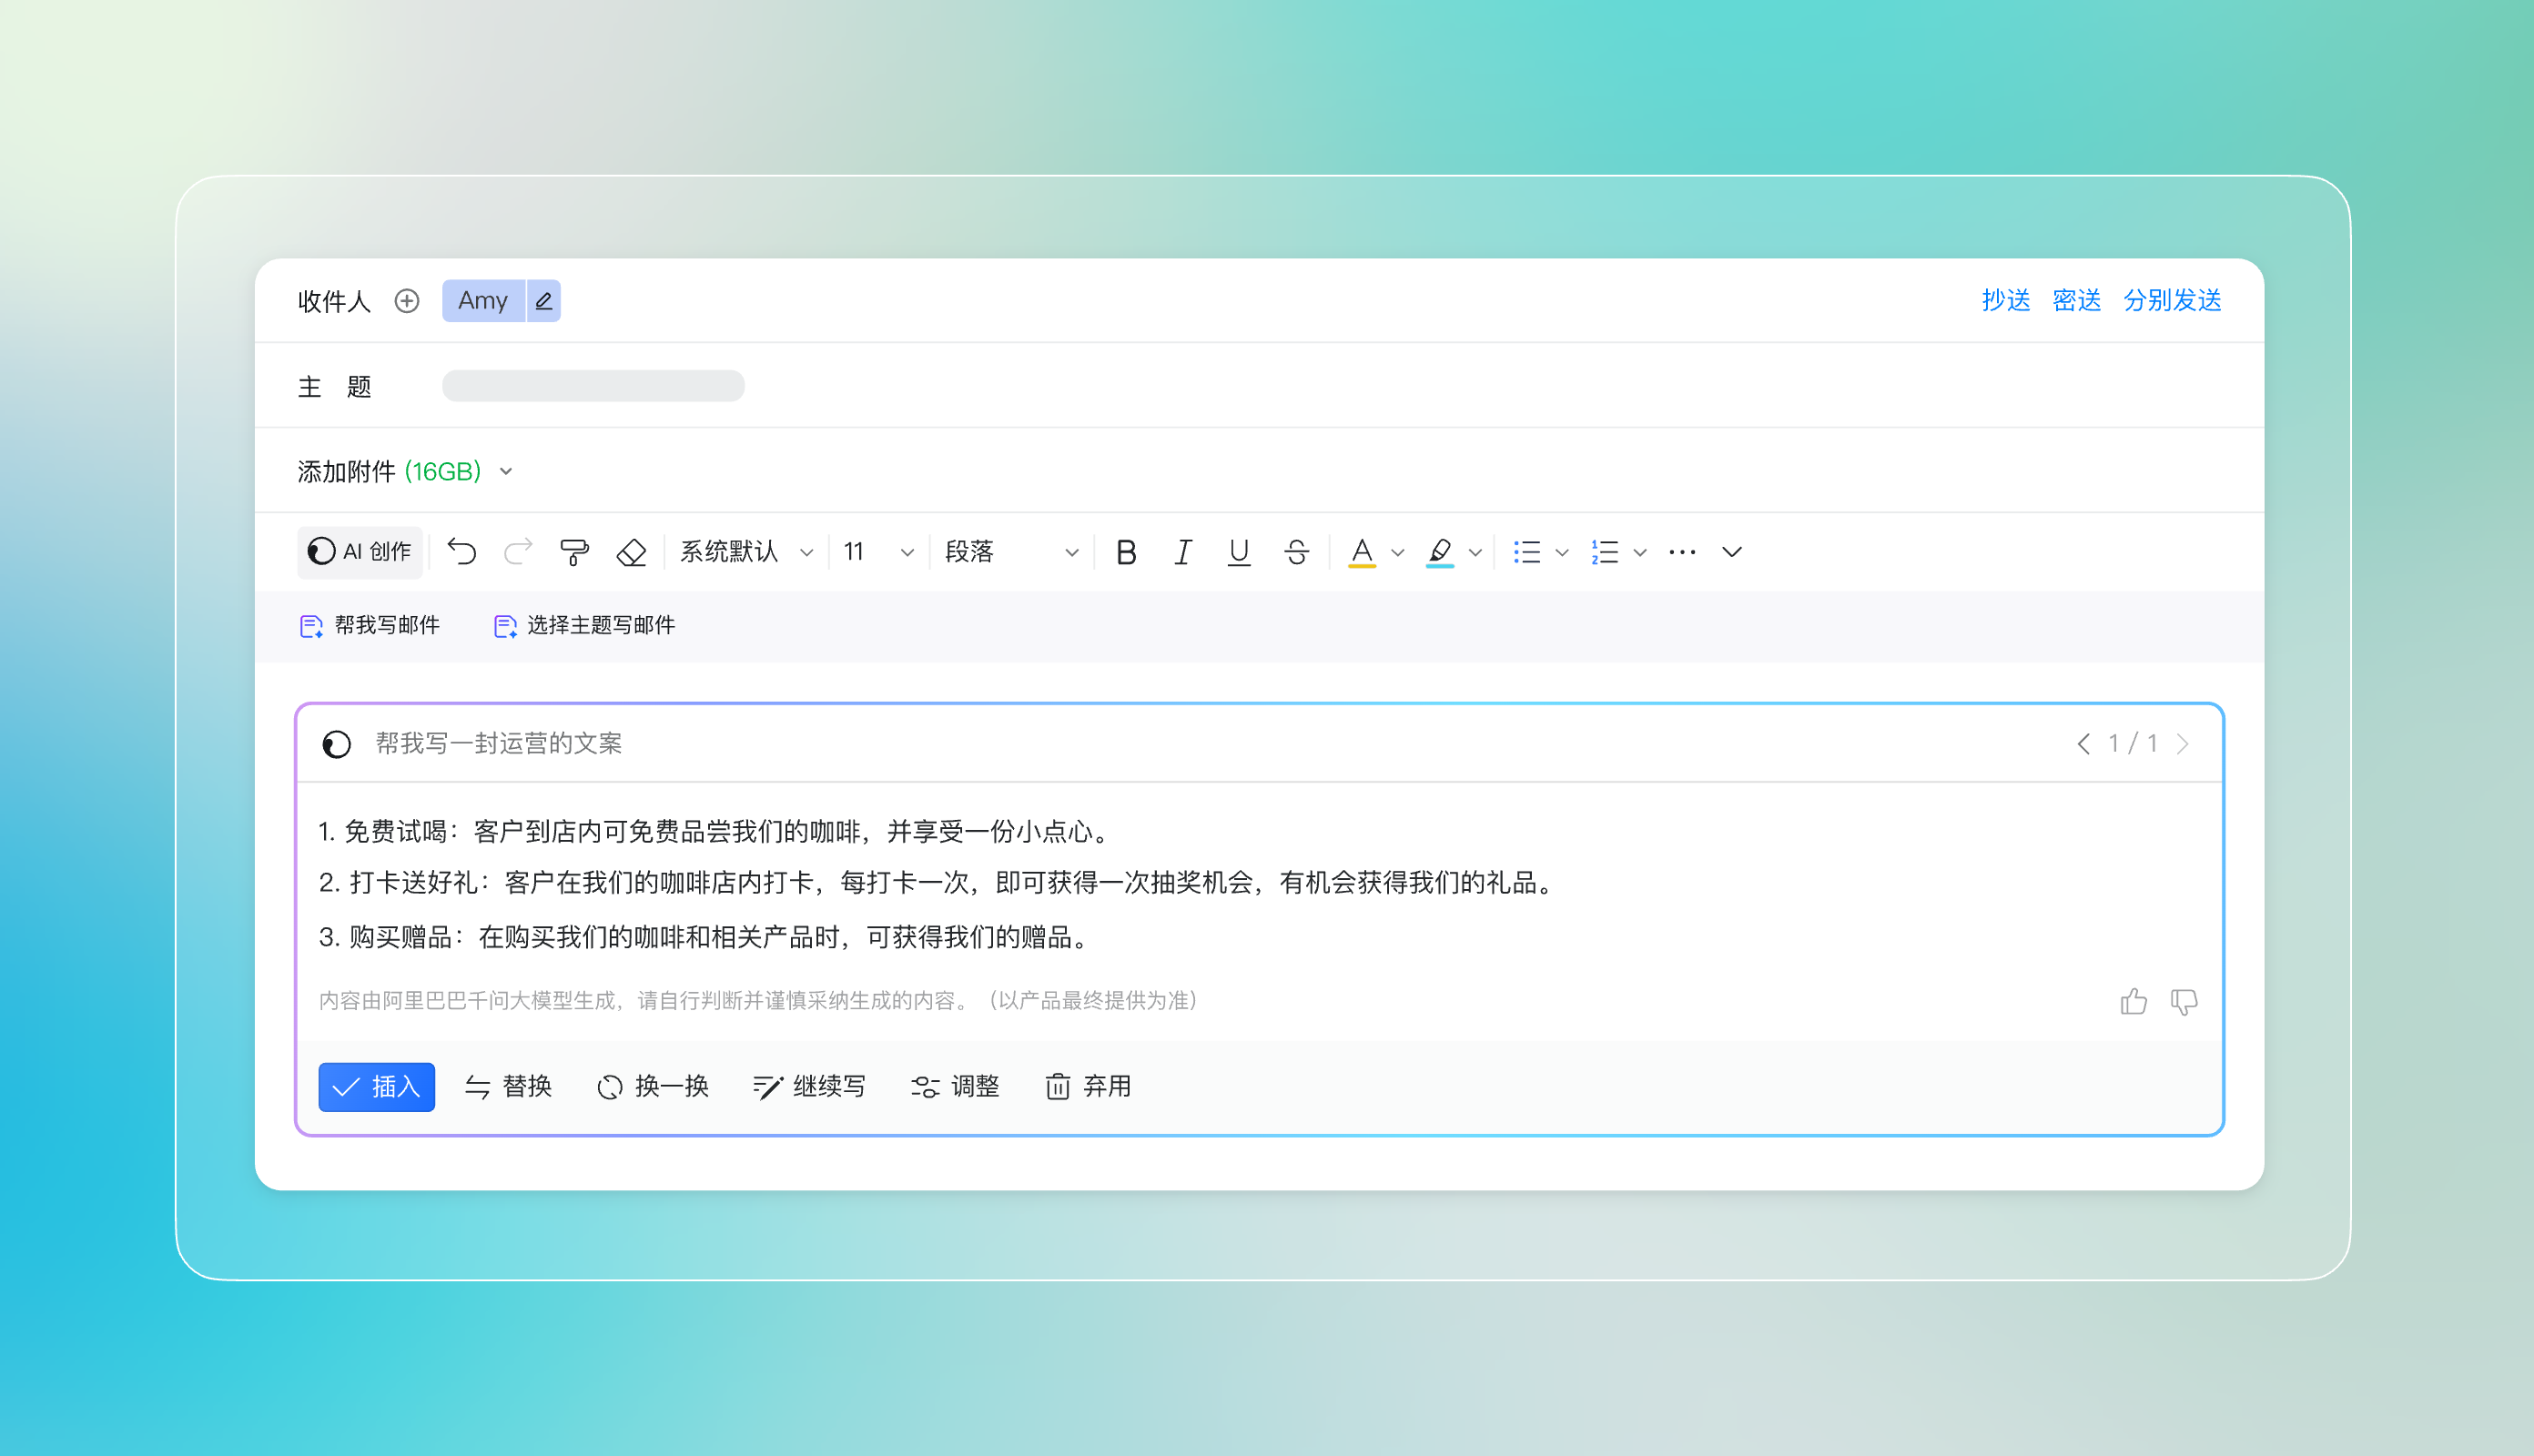Toggle italic formatting

1182,552
